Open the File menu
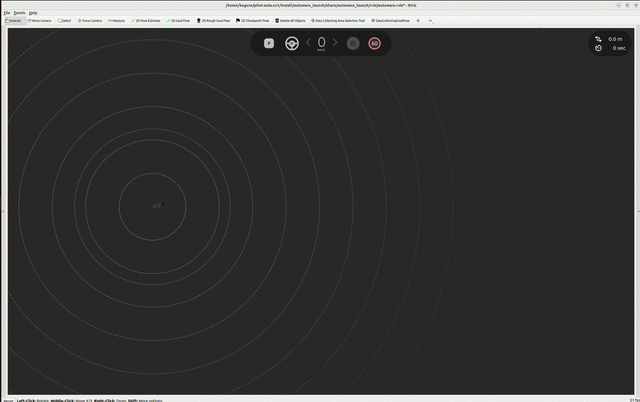640x402 pixels. pos(7,13)
